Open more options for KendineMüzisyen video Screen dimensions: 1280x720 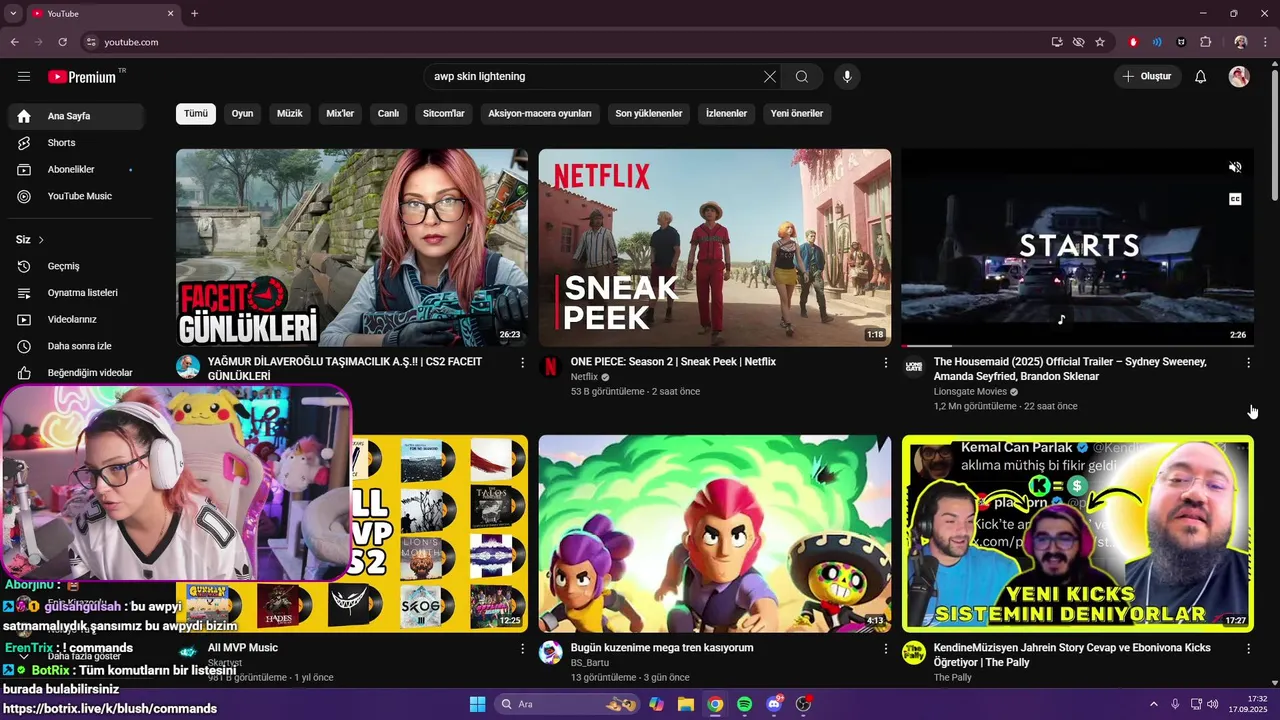tap(1248, 648)
